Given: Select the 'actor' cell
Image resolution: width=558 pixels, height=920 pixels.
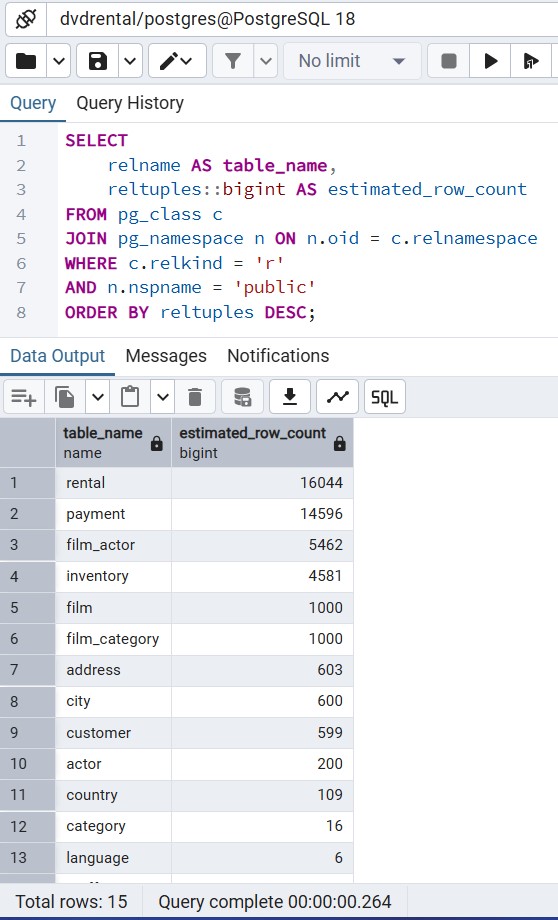Looking at the screenshot, I should 113,764.
